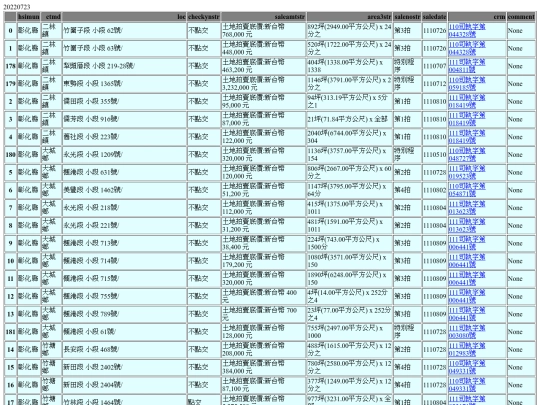Select the area cell with 14.00 square meters
540x405 pixels.
[350, 297]
